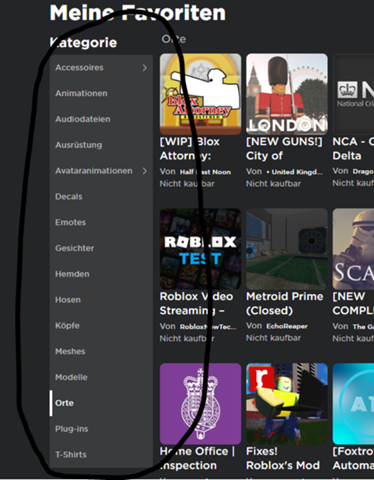This screenshot has width=374, height=480.
Task: Open the purple Home Office crest thumbnail
Action: pyautogui.click(x=200, y=404)
